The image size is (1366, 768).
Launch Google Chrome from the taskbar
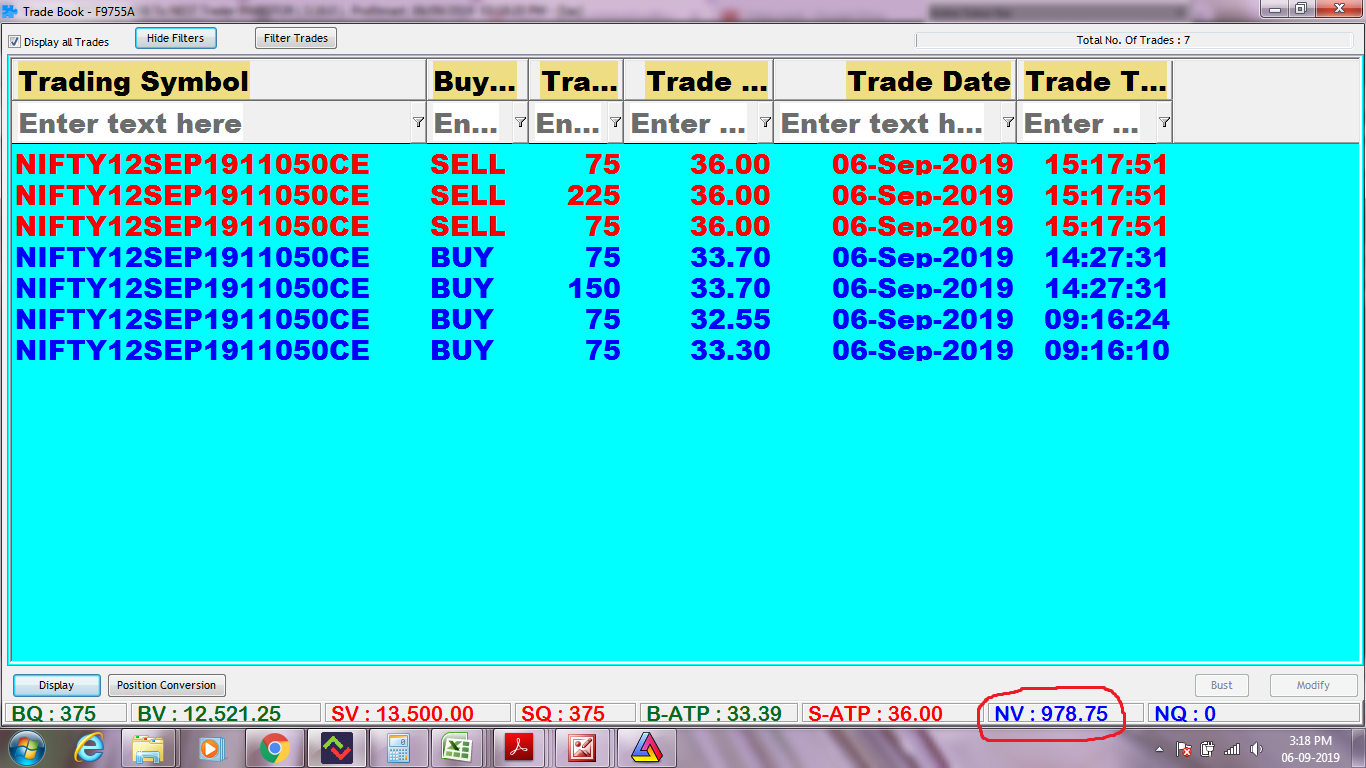[x=274, y=747]
